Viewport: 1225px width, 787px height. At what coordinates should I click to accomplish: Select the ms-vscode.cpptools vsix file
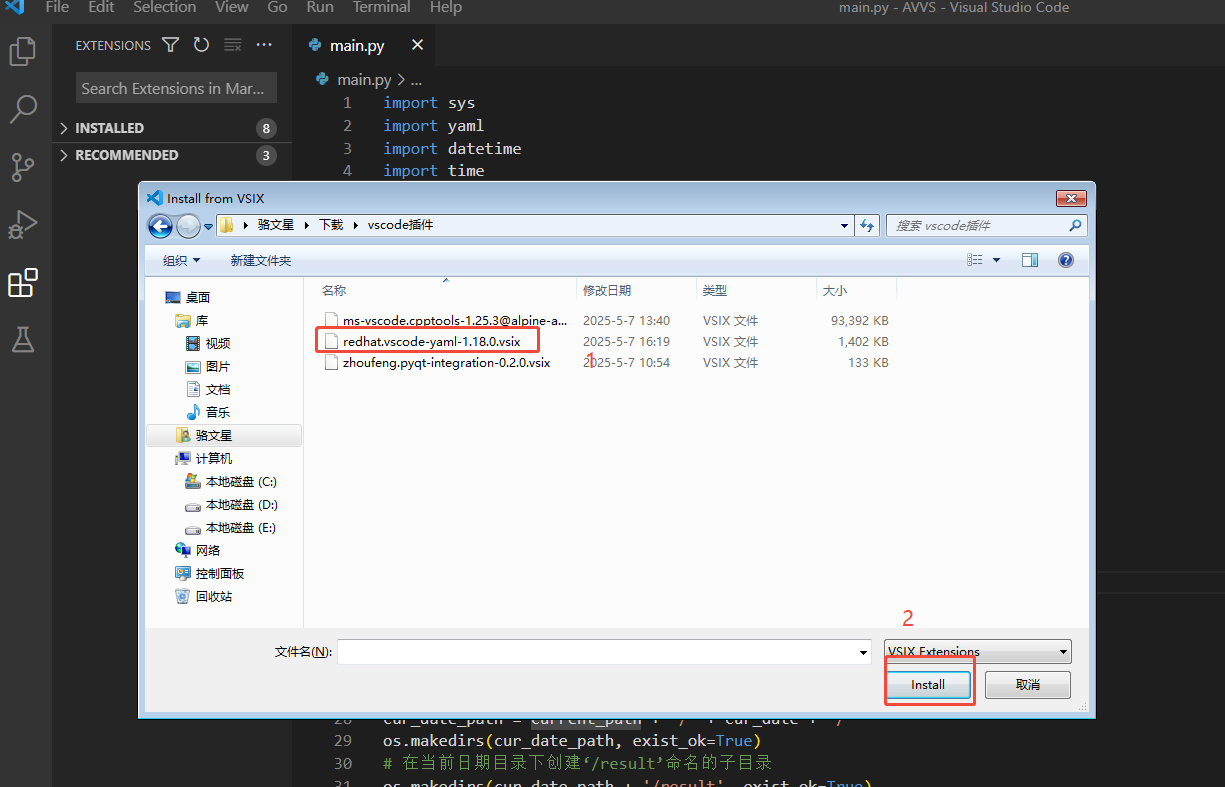tap(455, 321)
